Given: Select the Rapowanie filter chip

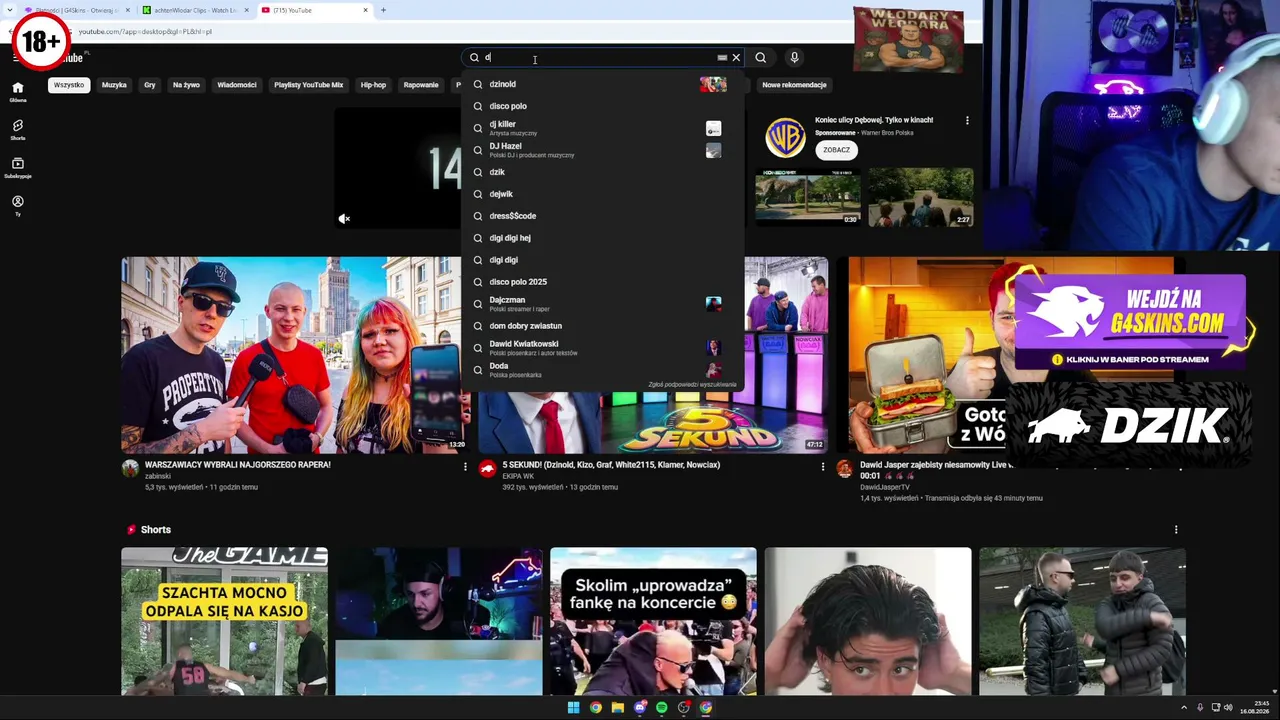Looking at the screenshot, I should pos(421,85).
